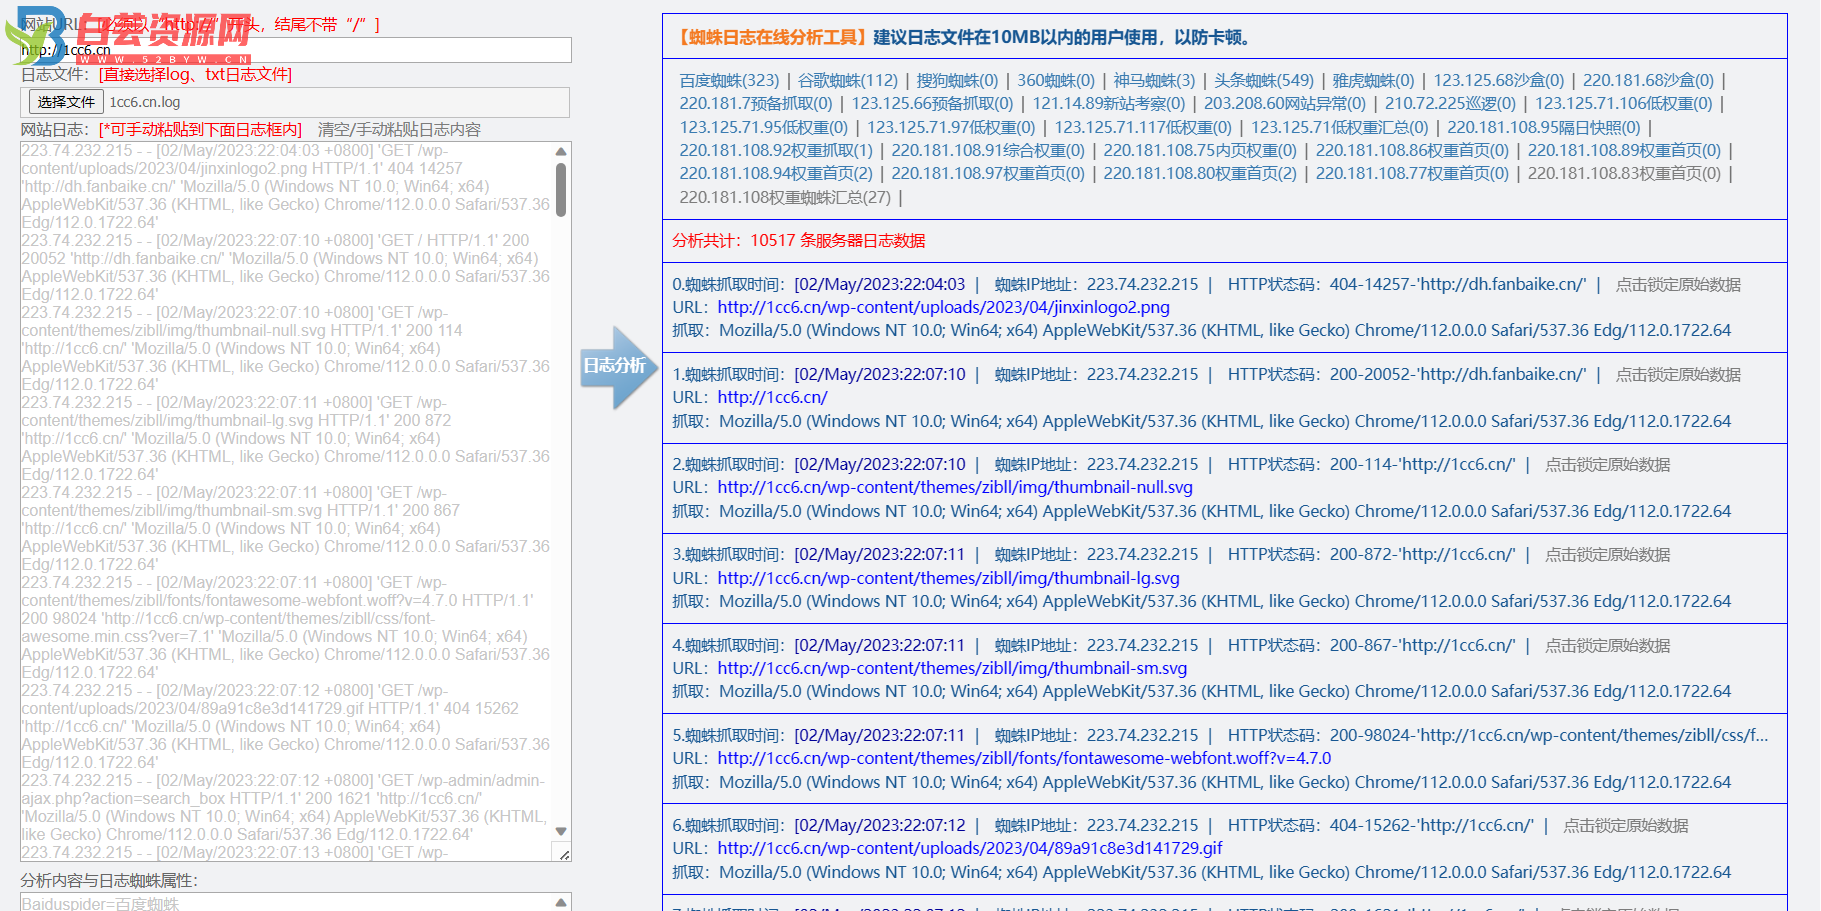Screen dimensions: 1821x911
Task: Filter by 雅虎蜘蛛(0)
Action: click(1373, 80)
